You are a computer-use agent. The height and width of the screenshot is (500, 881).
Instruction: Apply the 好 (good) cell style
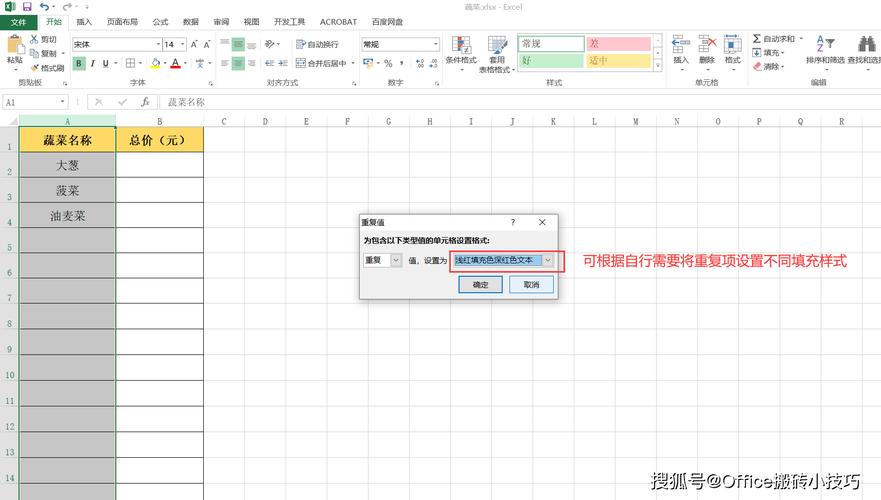pyautogui.click(x=551, y=61)
